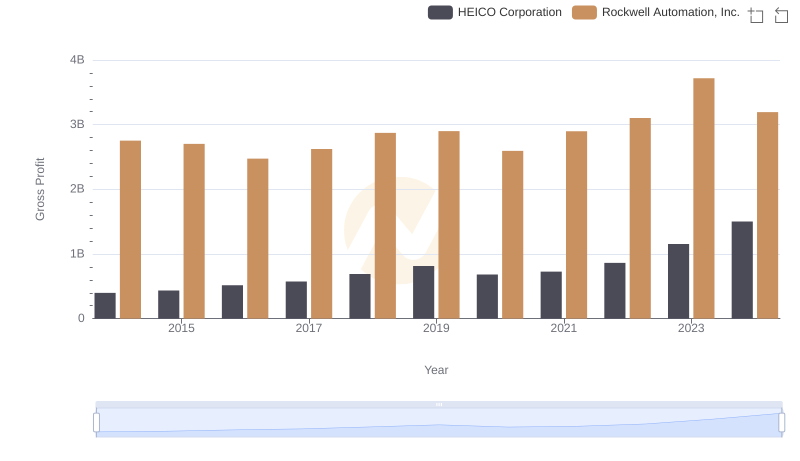Click the 2014 HEICO Corporation first dark bar
800x461 pixels.
105,305
